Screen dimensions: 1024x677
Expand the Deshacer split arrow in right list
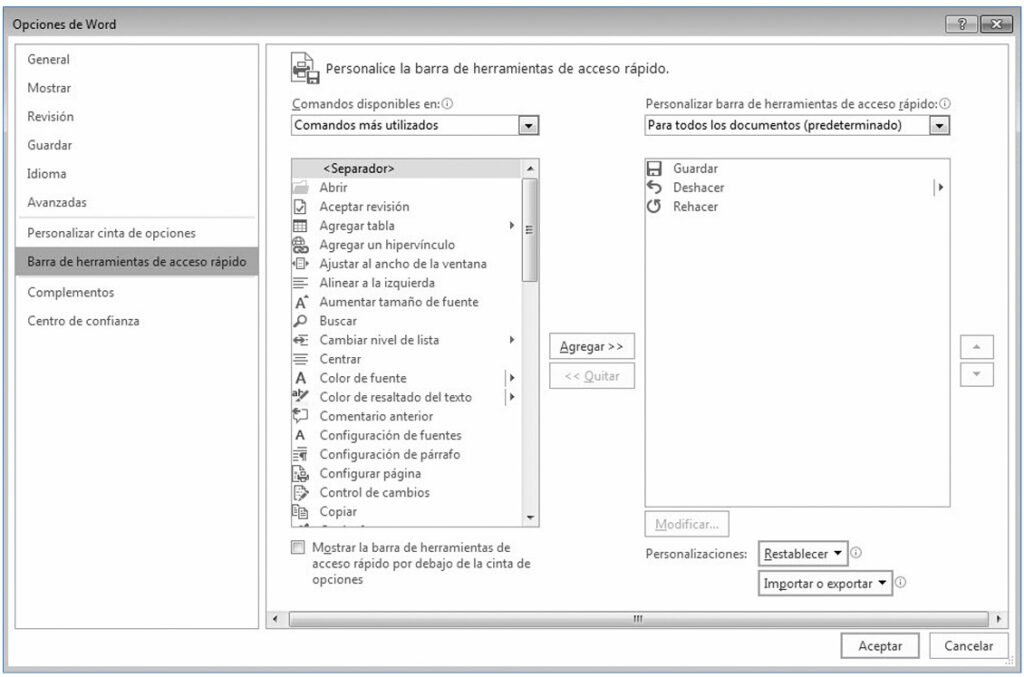(940, 187)
